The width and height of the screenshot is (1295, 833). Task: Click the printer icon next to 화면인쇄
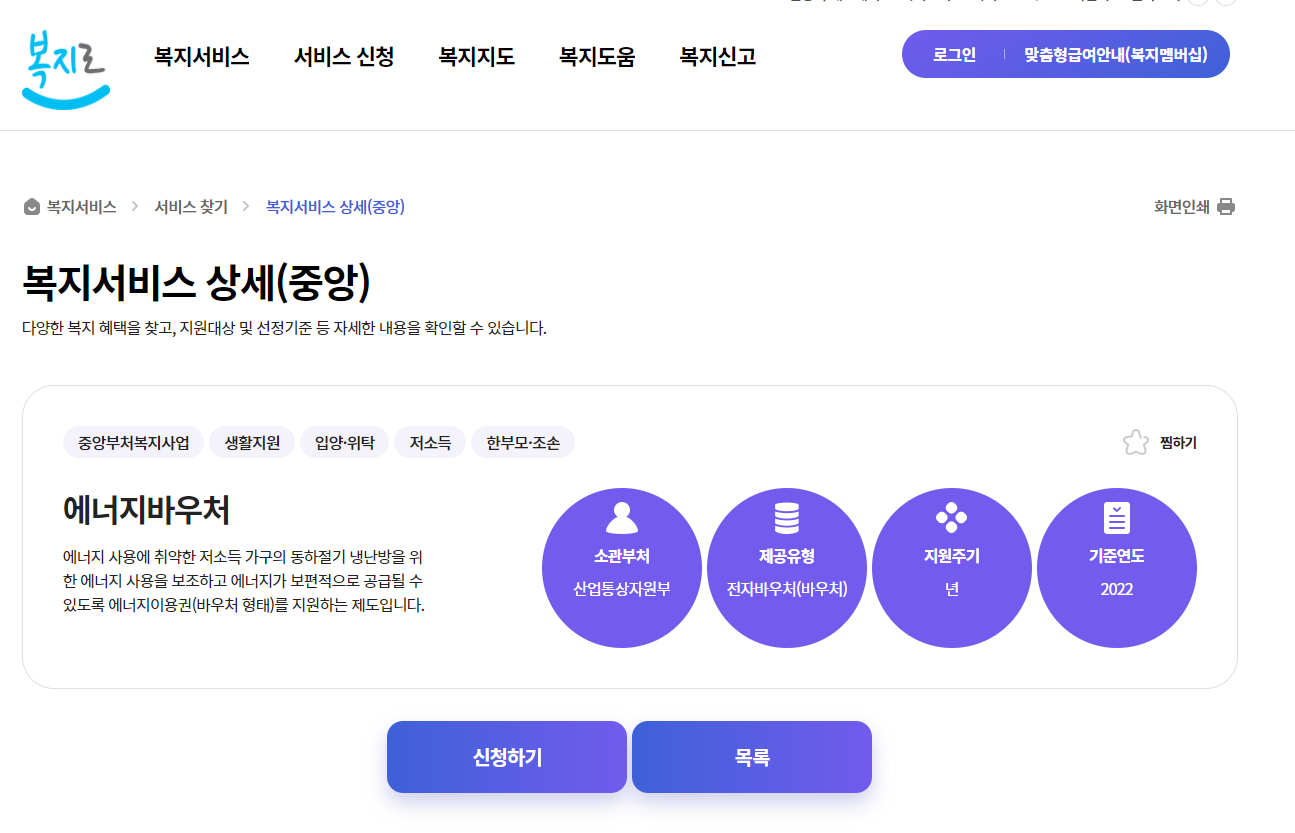point(1226,206)
